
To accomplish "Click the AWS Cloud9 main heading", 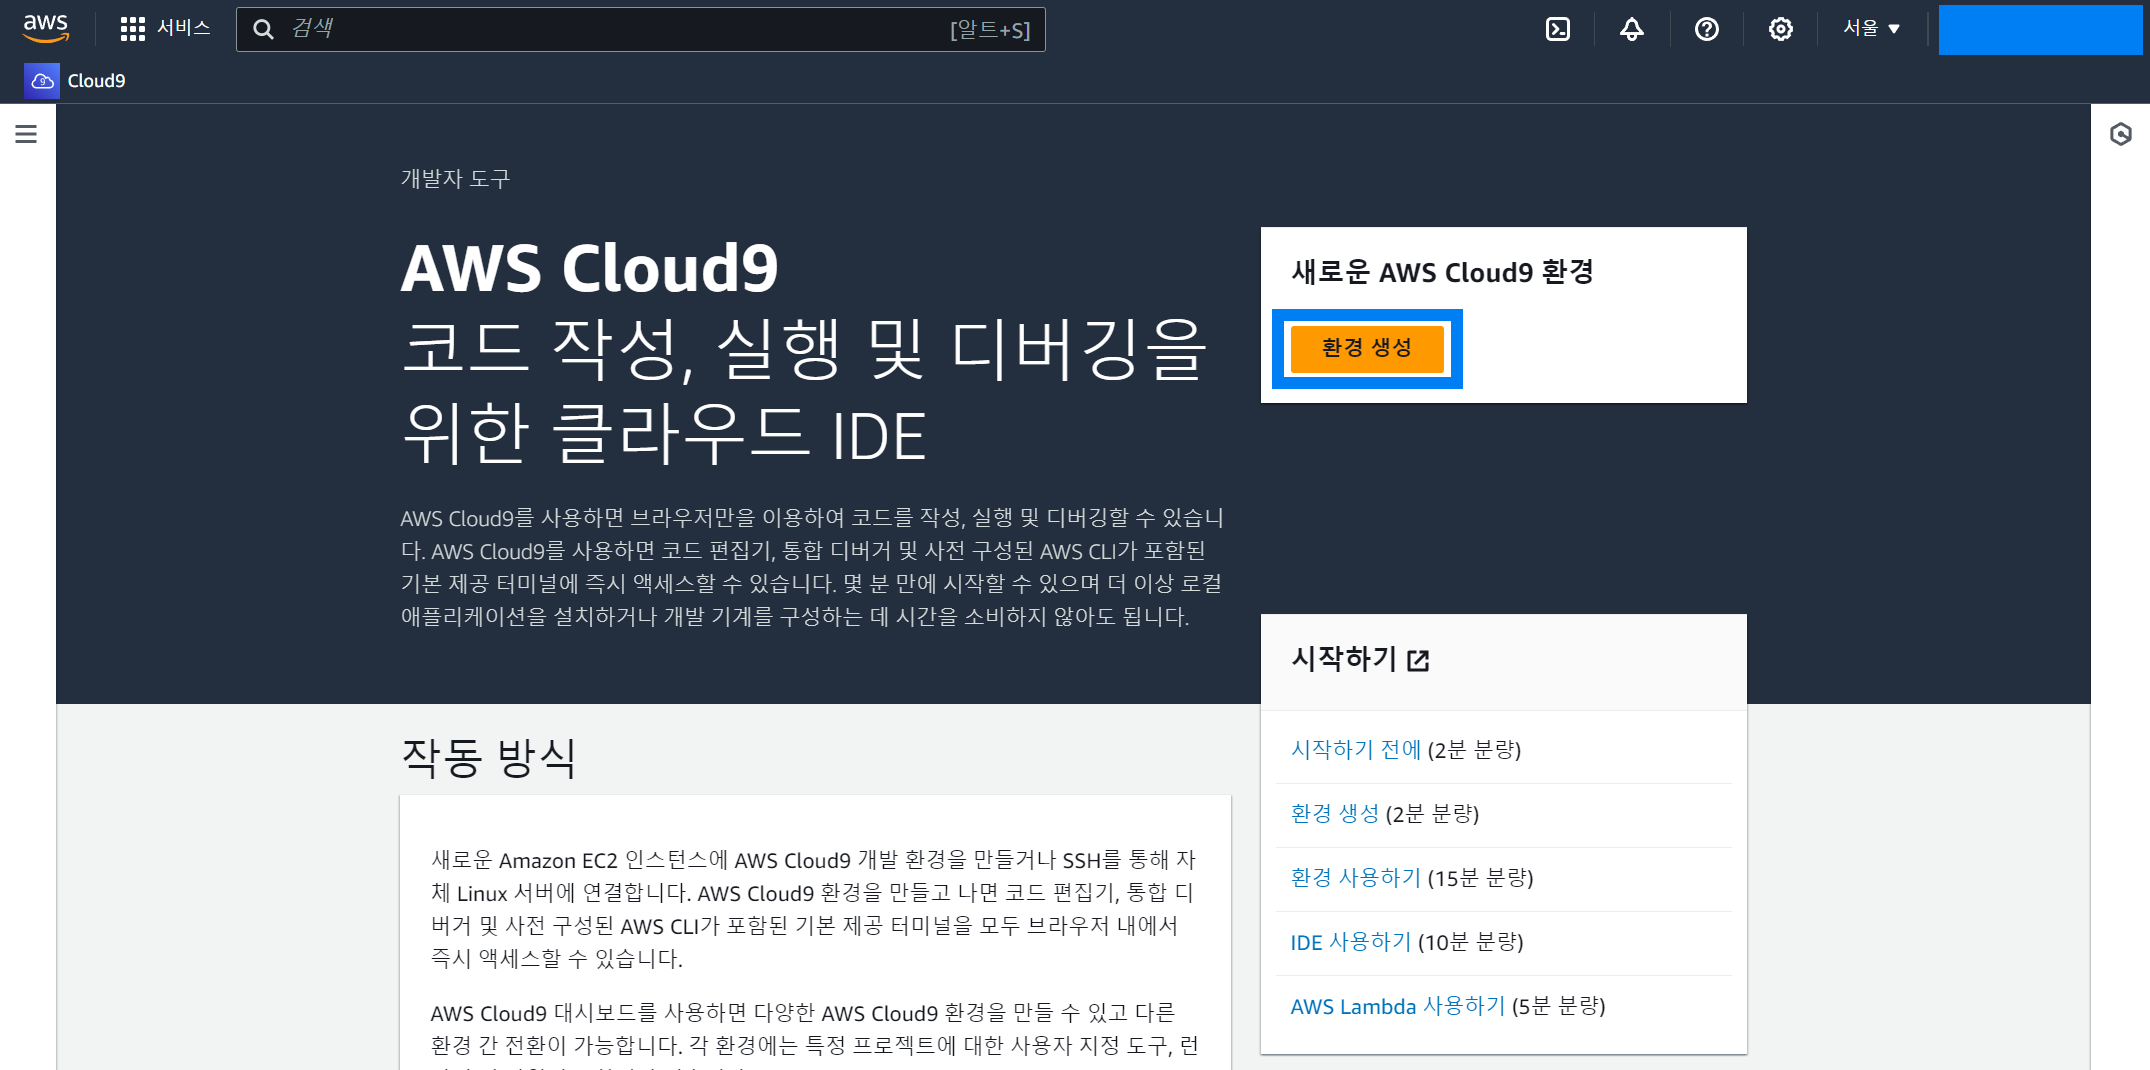I will click(590, 268).
